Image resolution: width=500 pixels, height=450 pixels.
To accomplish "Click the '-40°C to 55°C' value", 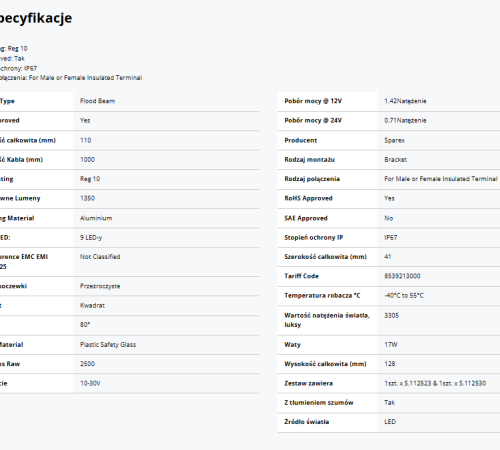I will pyautogui.click(x=404, y=296).
